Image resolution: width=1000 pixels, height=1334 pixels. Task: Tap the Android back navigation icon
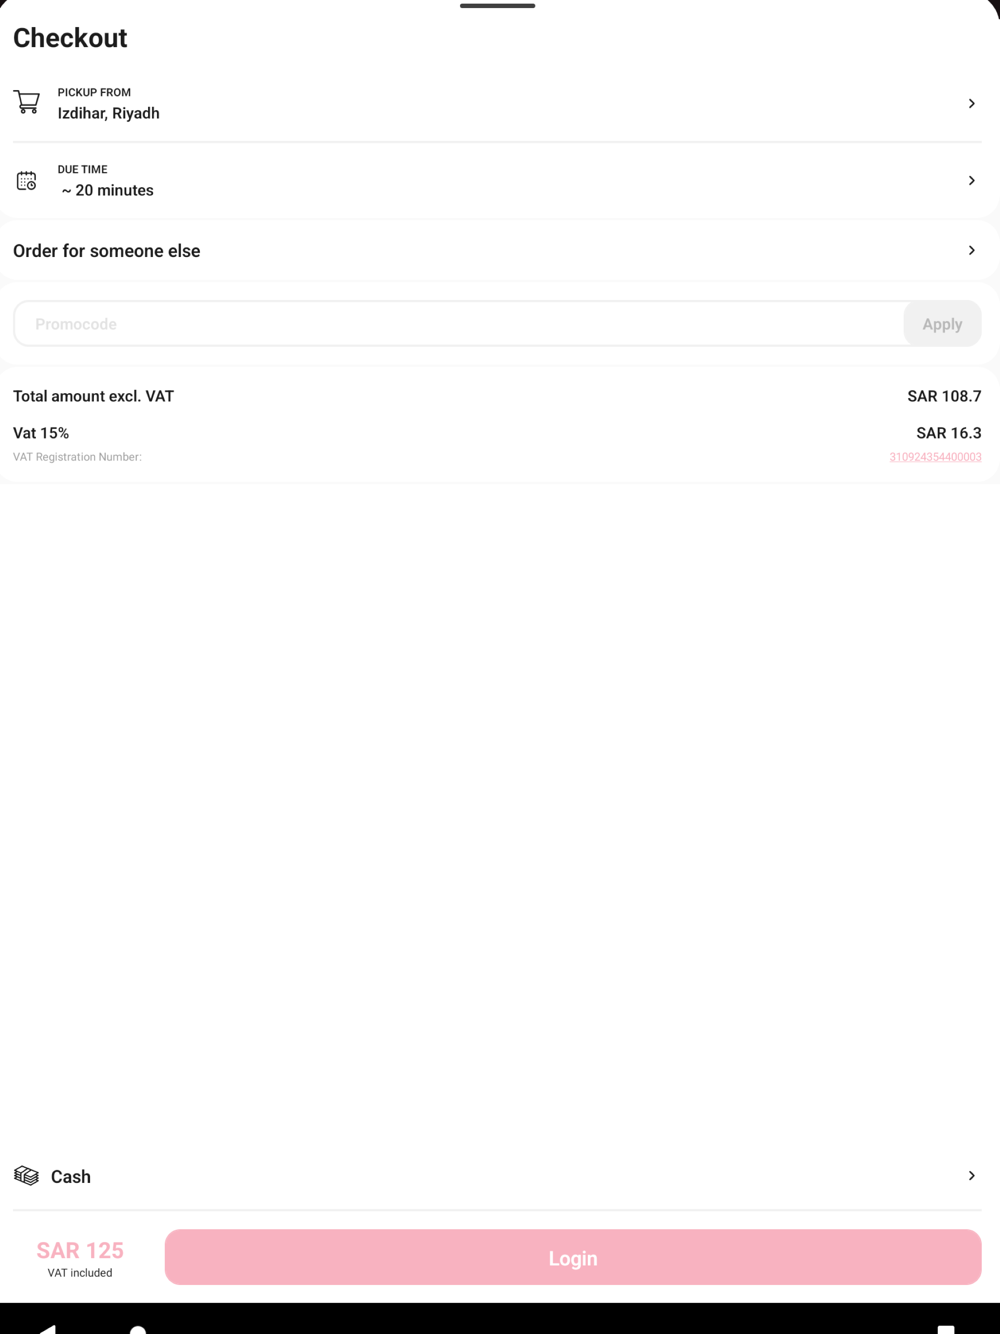coord(47,1329)
